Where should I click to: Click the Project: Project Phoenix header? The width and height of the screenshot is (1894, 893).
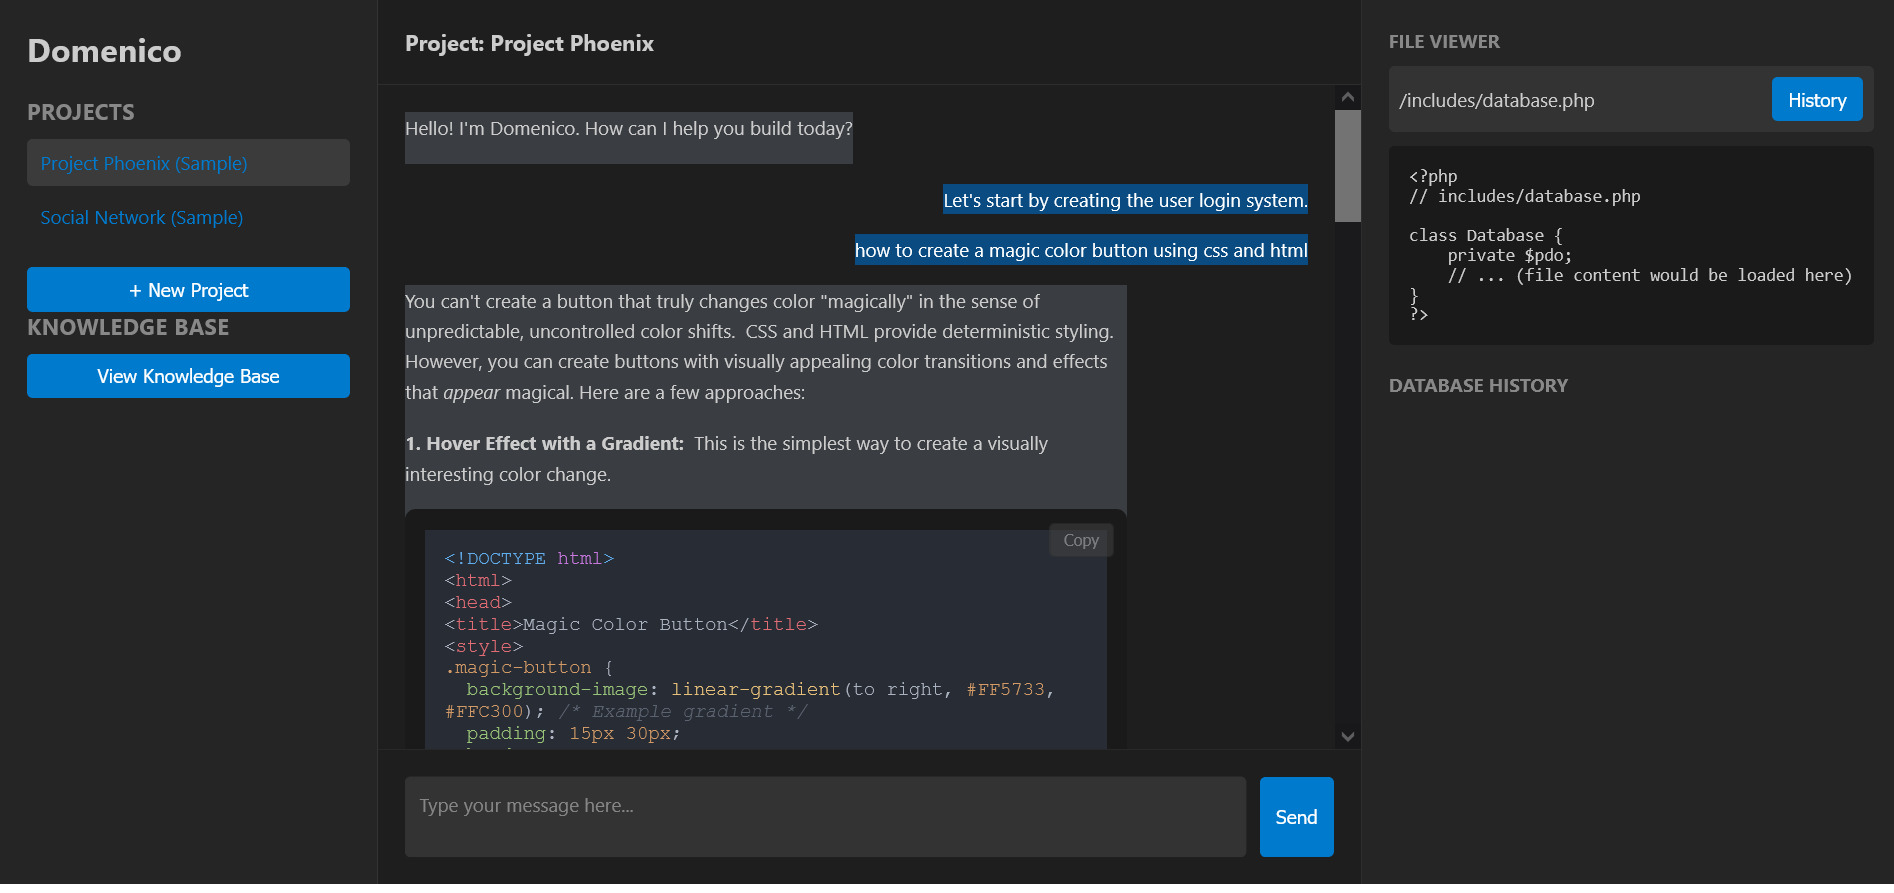529,44
